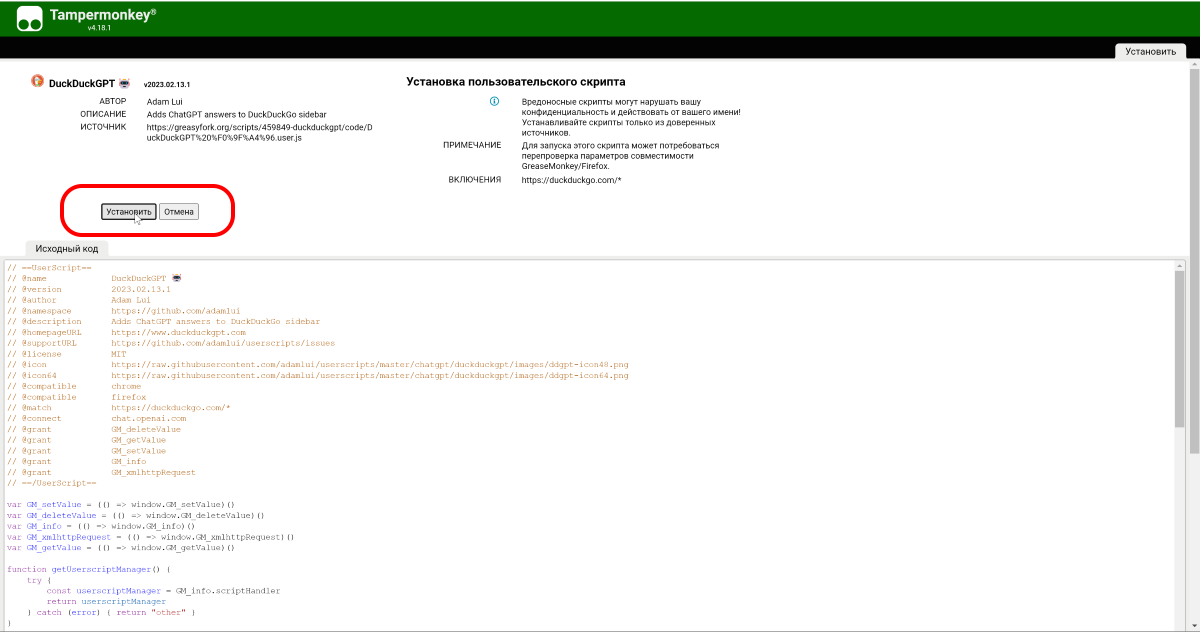Click the ИСТОЧНИК label
Image resolution: width=1200 pixels, height=632 pixels.
pos(104,127)
